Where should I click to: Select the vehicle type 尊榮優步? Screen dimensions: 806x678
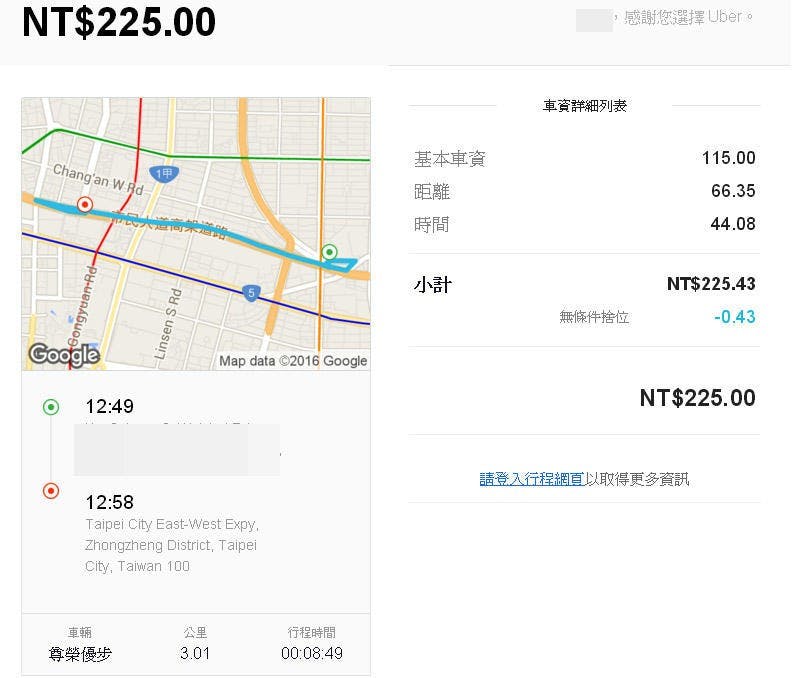(80, 654)
